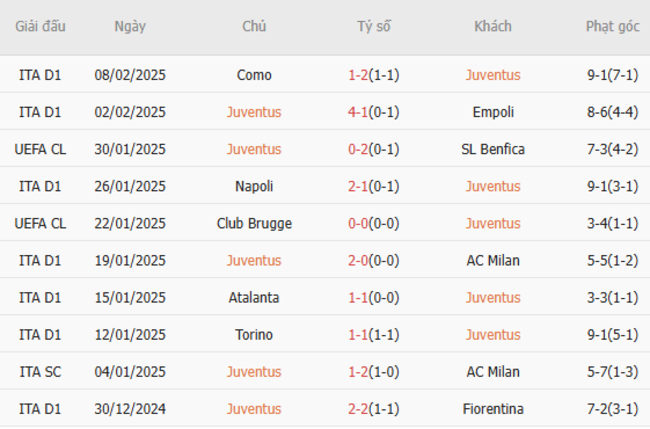Click the 2-1 score of the Napoli match
650x429 pixels.
click(359, 186)
